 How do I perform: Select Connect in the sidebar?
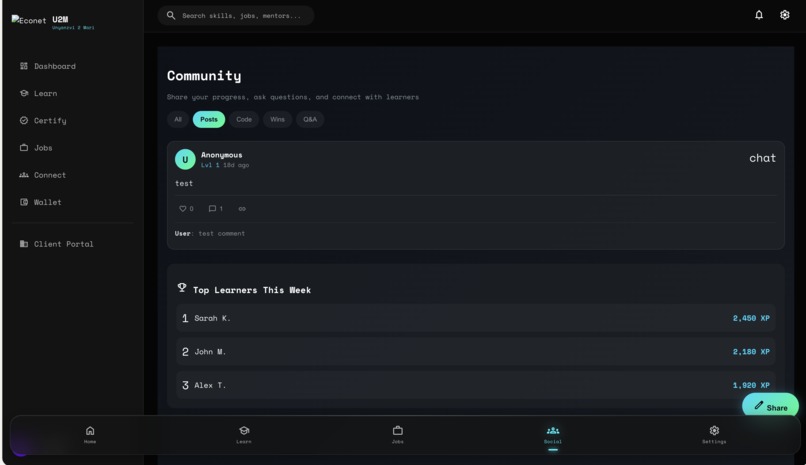43,175
